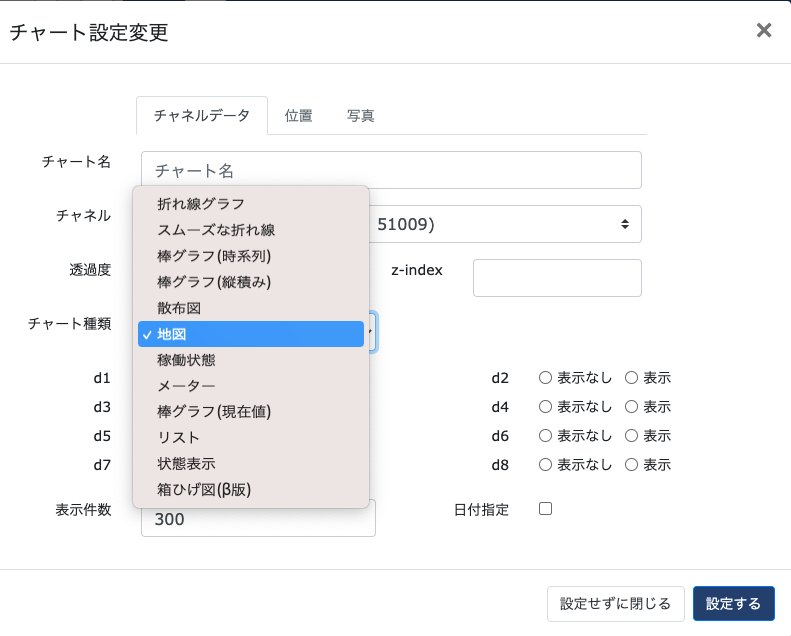Switch to the 位置 tab
This screenshot has height=636, width=791.
click(299, 116)
